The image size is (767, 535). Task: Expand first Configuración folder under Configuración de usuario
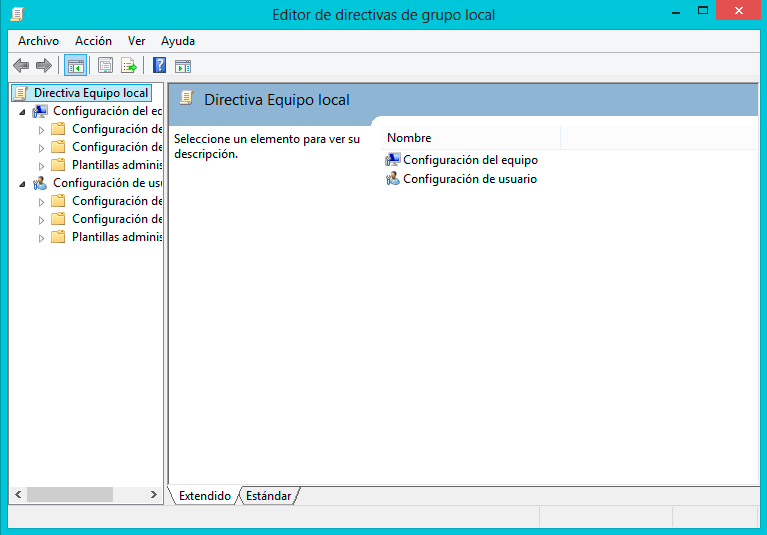point(41,202)
